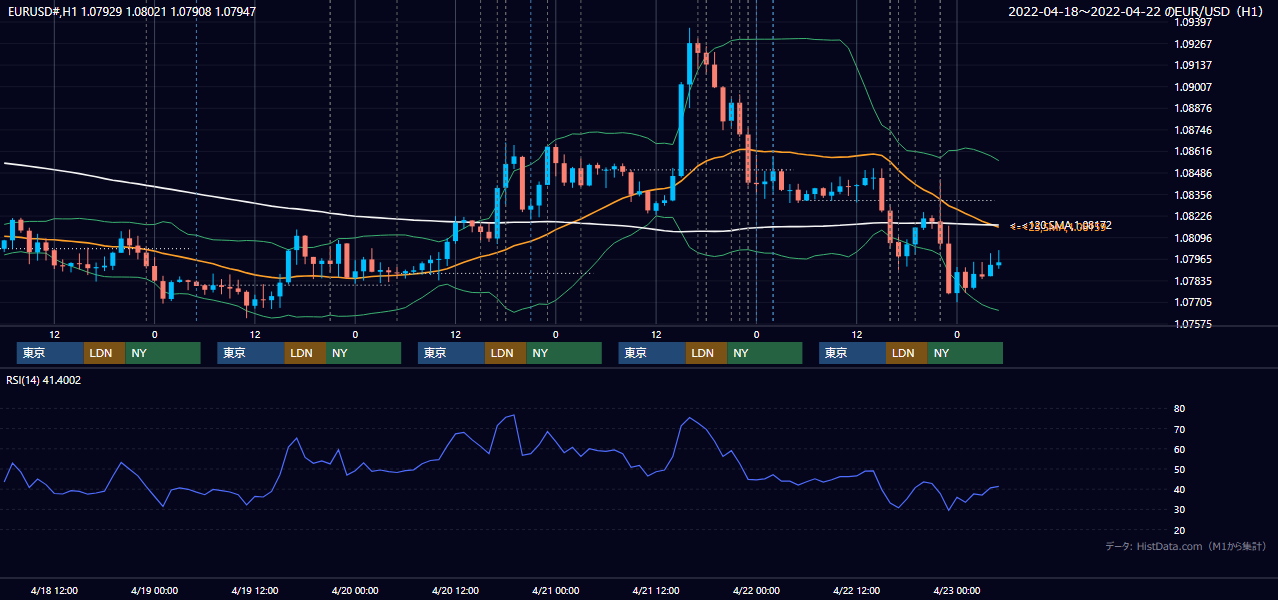1278x600 pixels.
Task: Click the 4/18 12:00 date label
Action: [54, 590]
